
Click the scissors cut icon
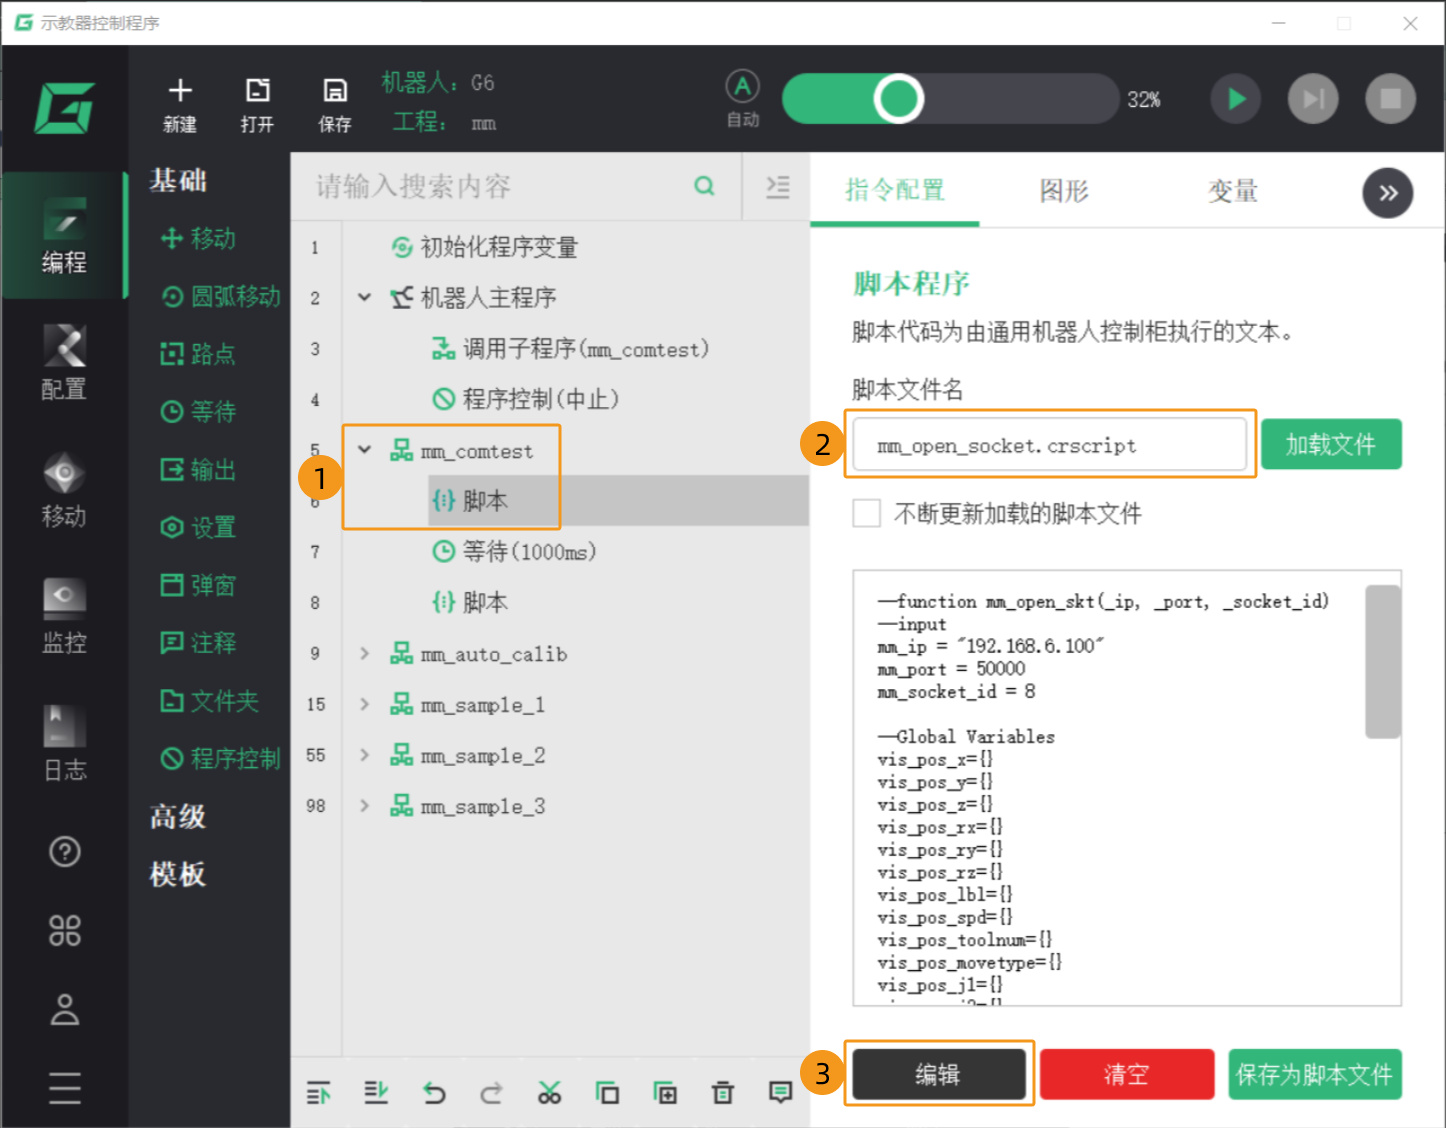coord(549,1093)
